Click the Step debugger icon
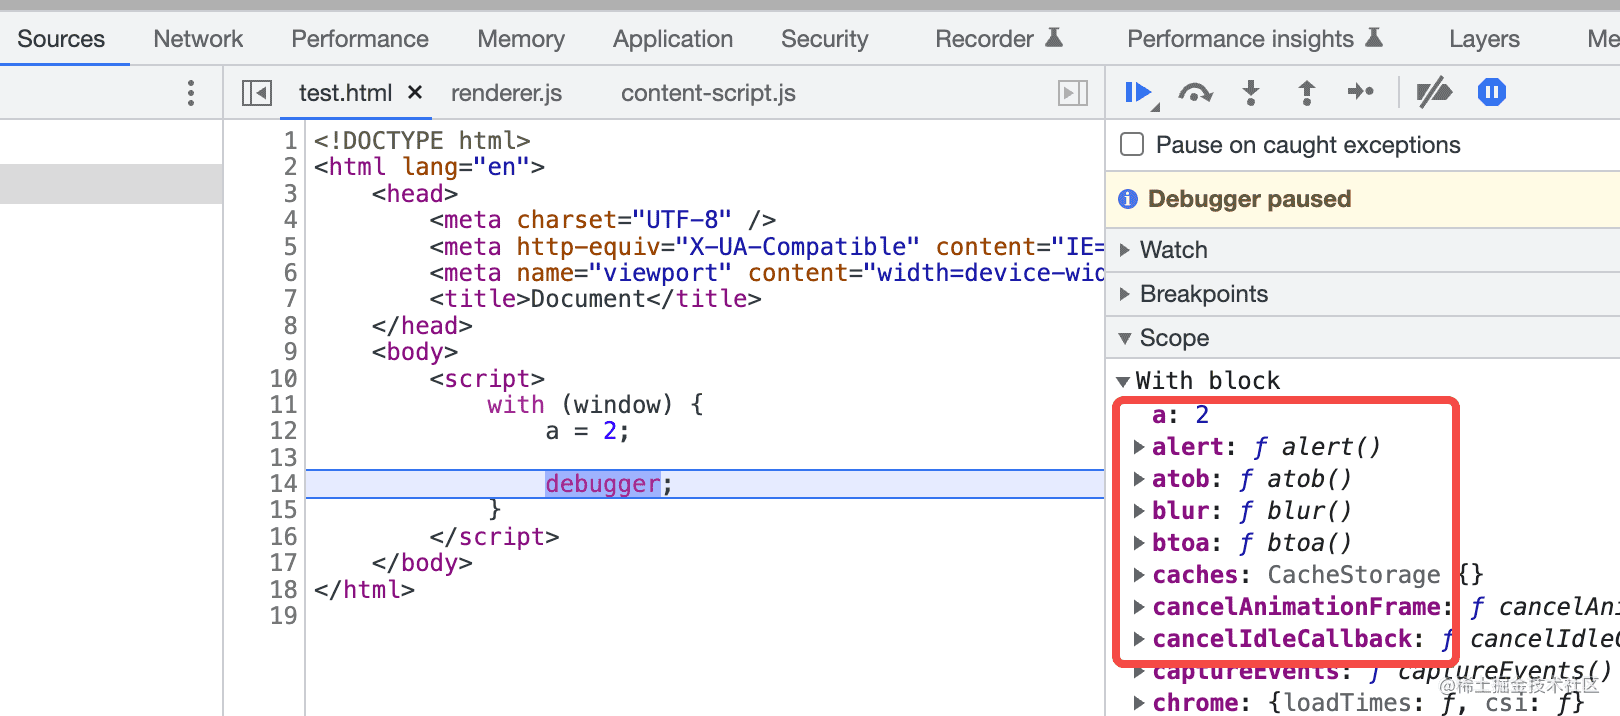 pyautogui.click(x=1361, y=93)
